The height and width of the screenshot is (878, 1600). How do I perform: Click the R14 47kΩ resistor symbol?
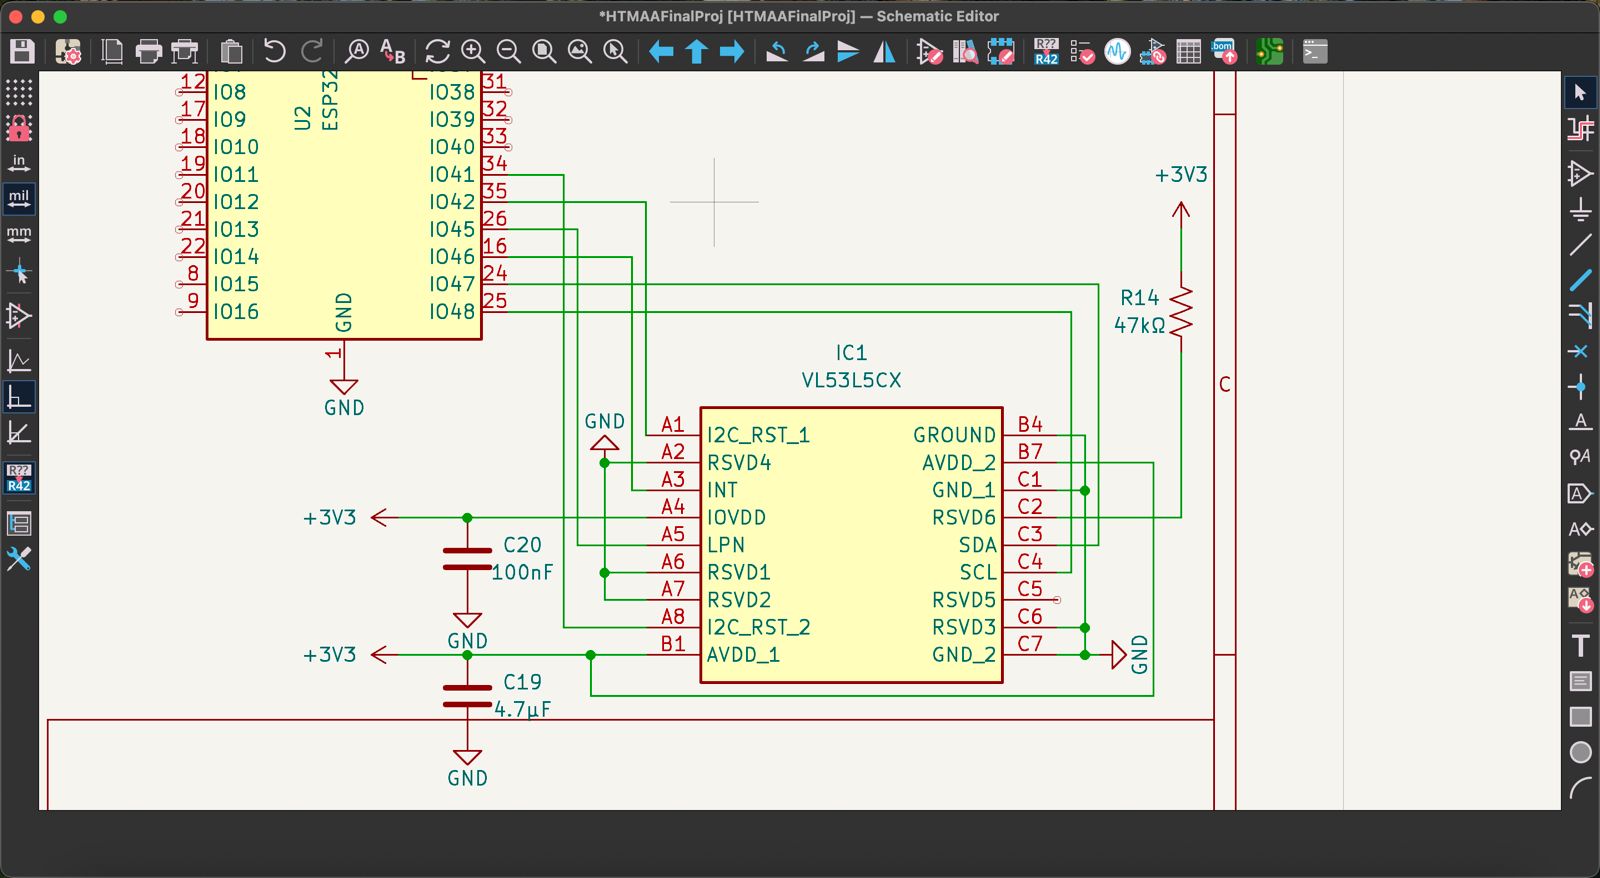1181,312
